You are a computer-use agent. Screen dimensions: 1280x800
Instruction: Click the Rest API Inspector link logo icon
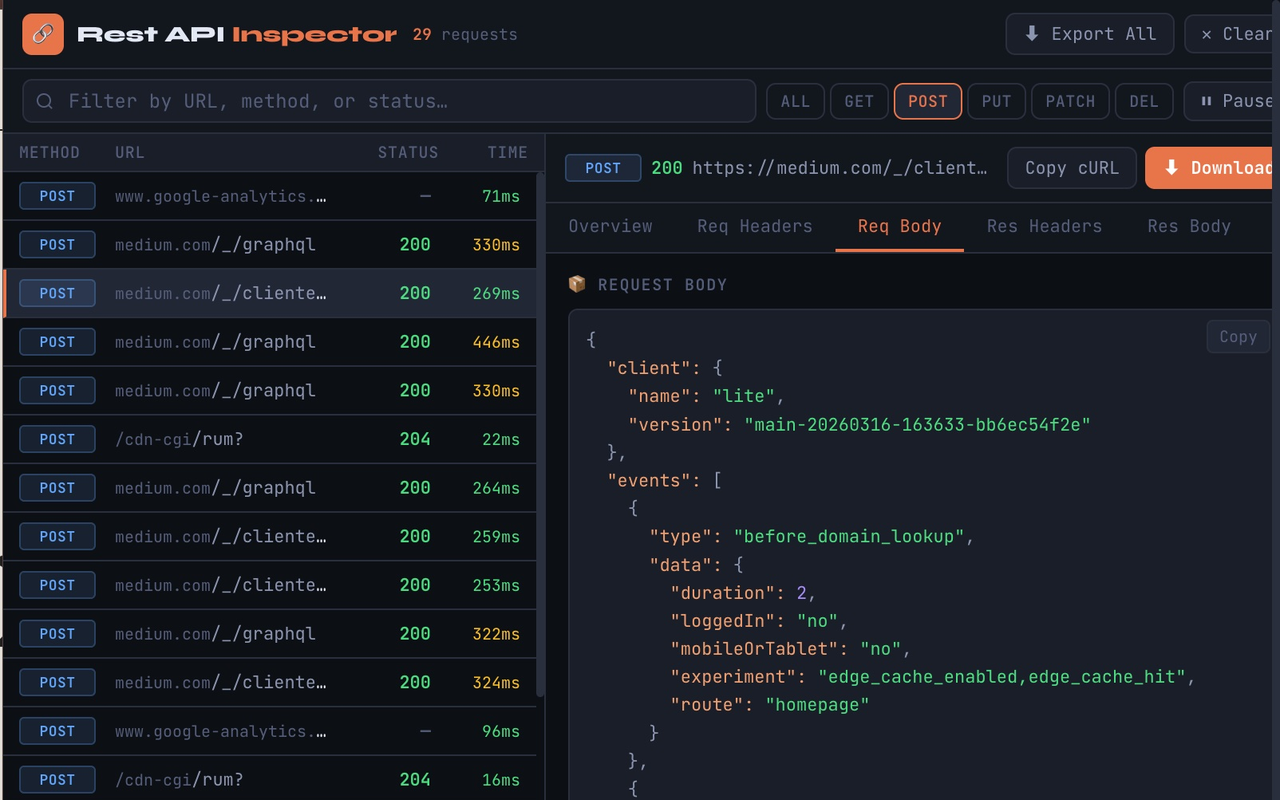[x=42, y=34]
